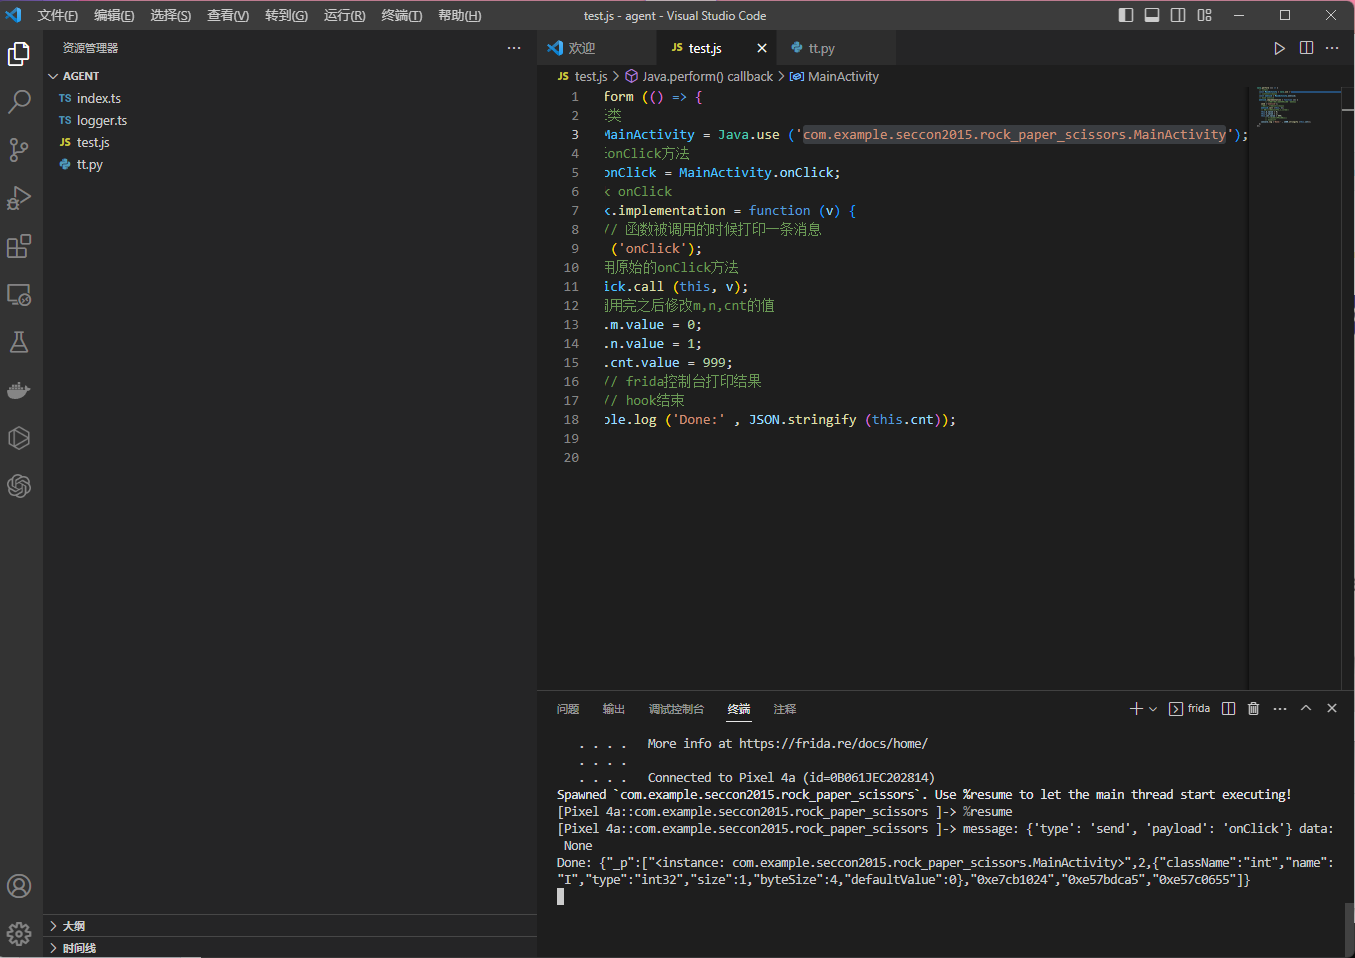This screenshot has height=958, width=1355.
Task: Toggle the bottom panel layout button
Action: tap(1152, 15)
